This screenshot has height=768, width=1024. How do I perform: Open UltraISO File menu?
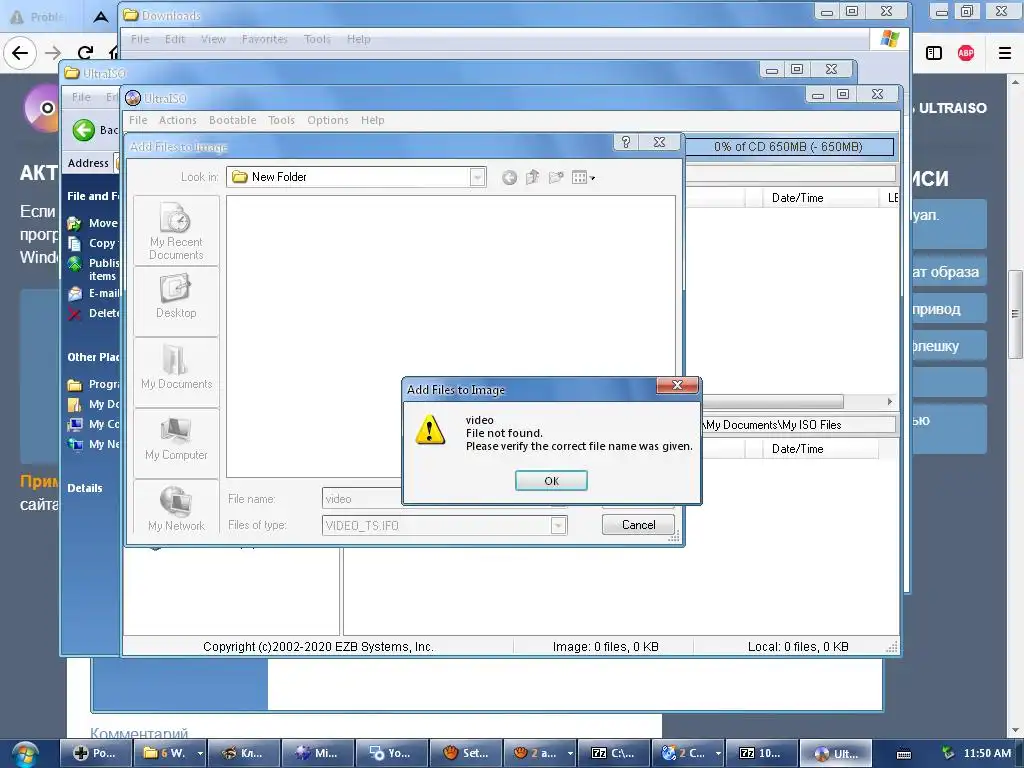click(x=138, y=120)
